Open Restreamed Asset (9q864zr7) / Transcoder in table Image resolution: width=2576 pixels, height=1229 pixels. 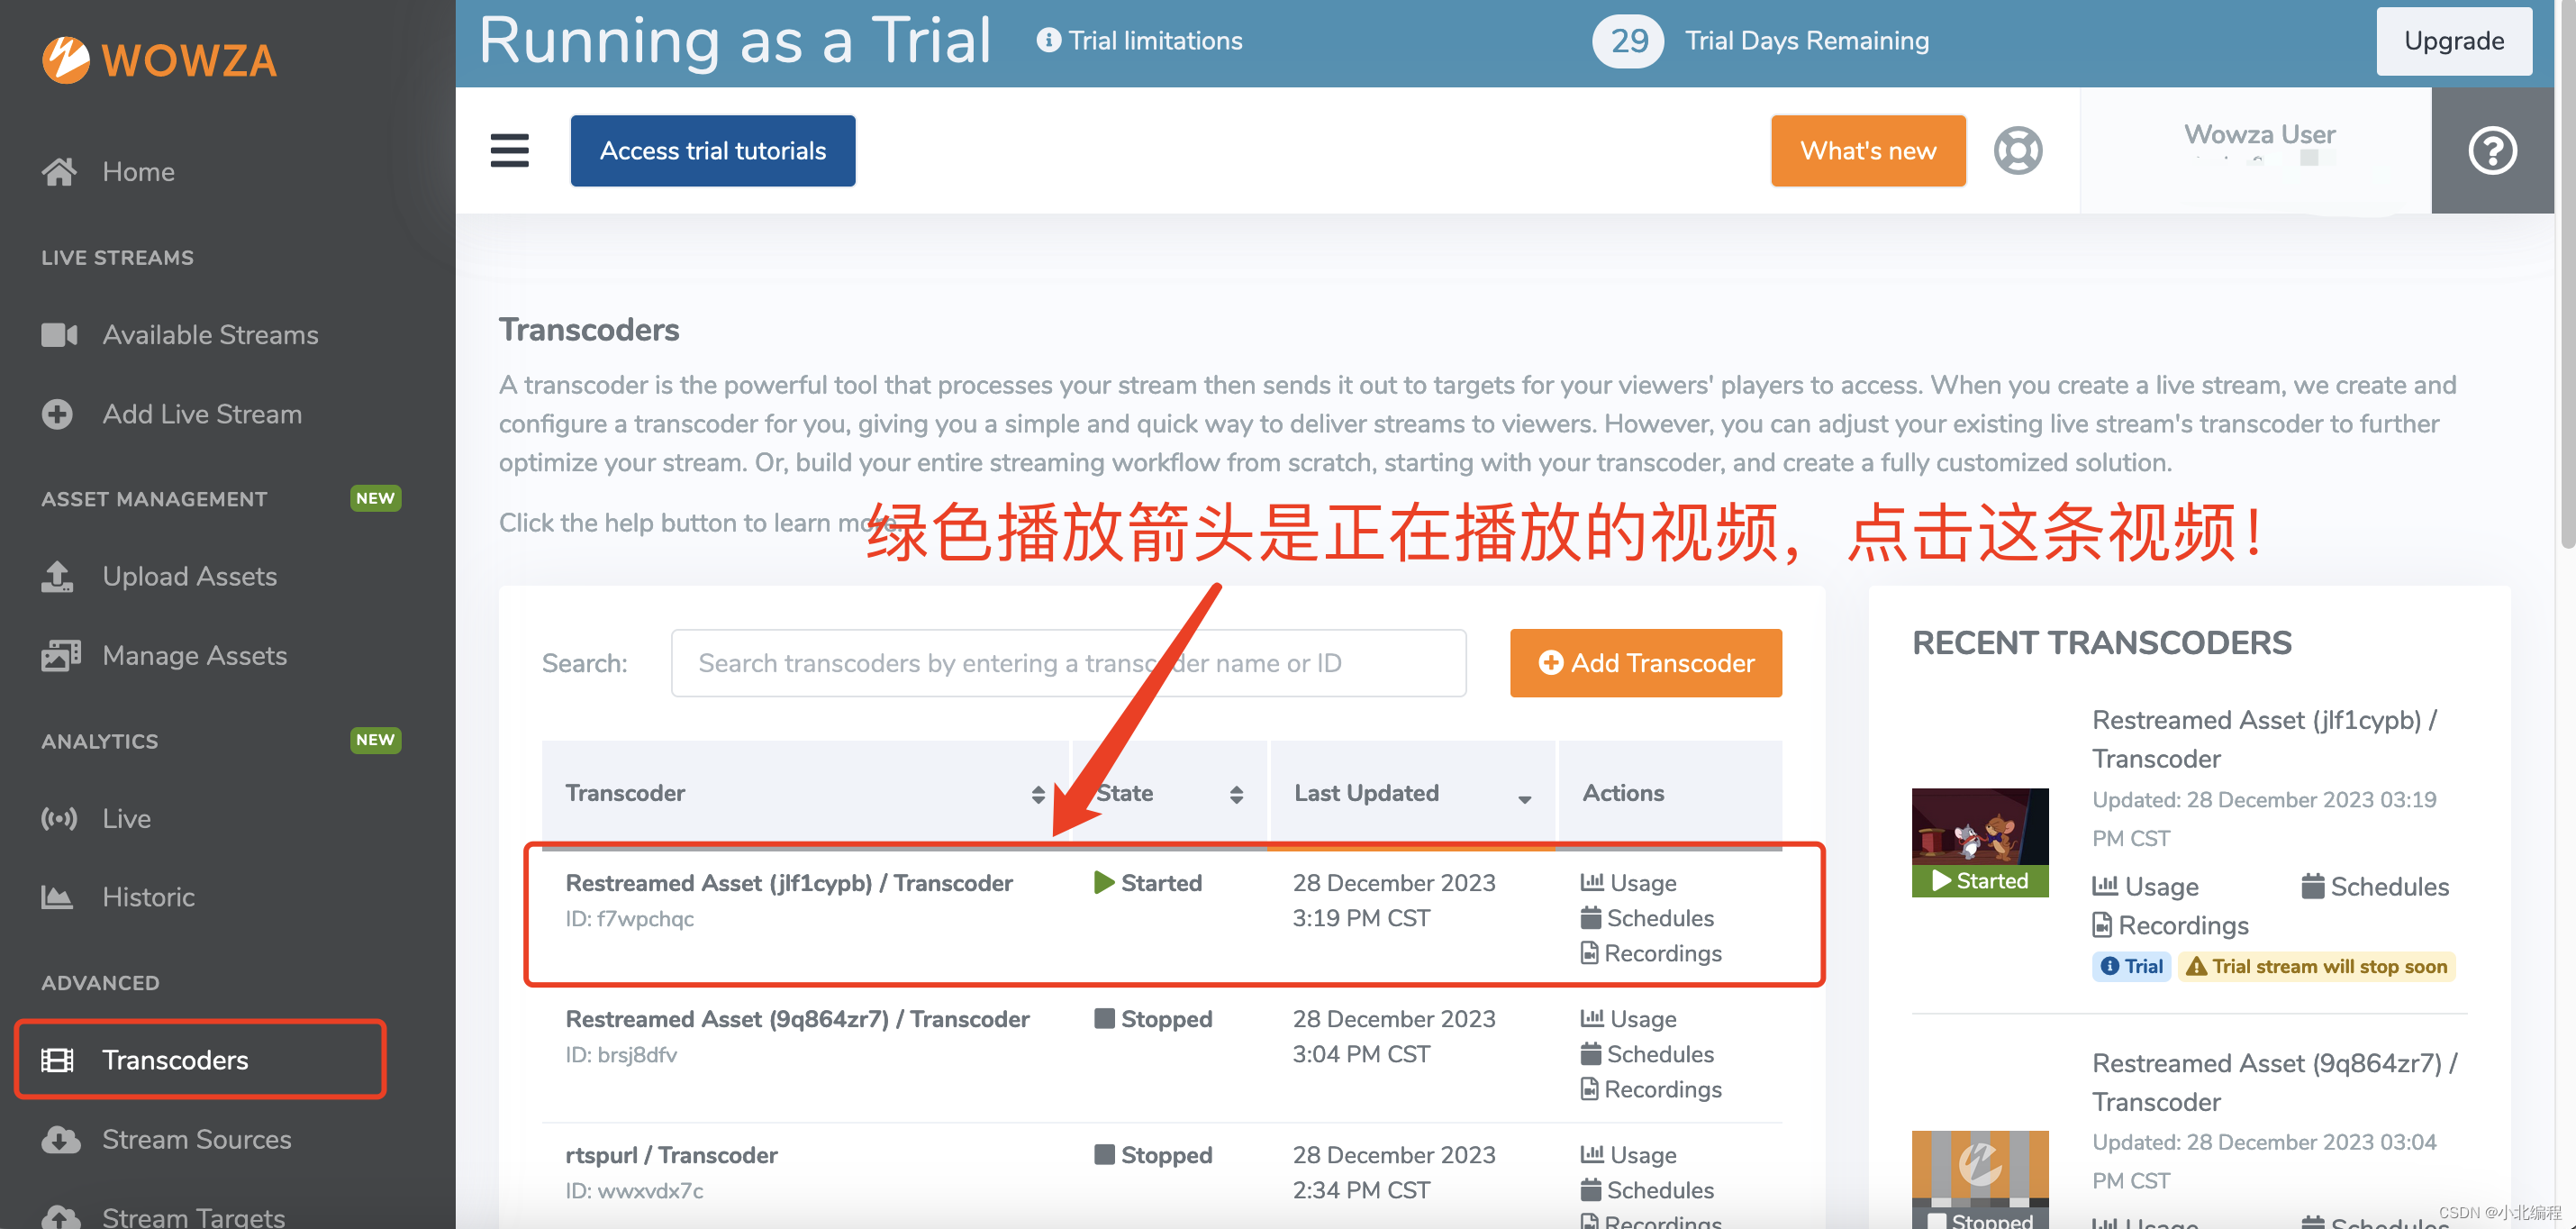[797, 1019]
